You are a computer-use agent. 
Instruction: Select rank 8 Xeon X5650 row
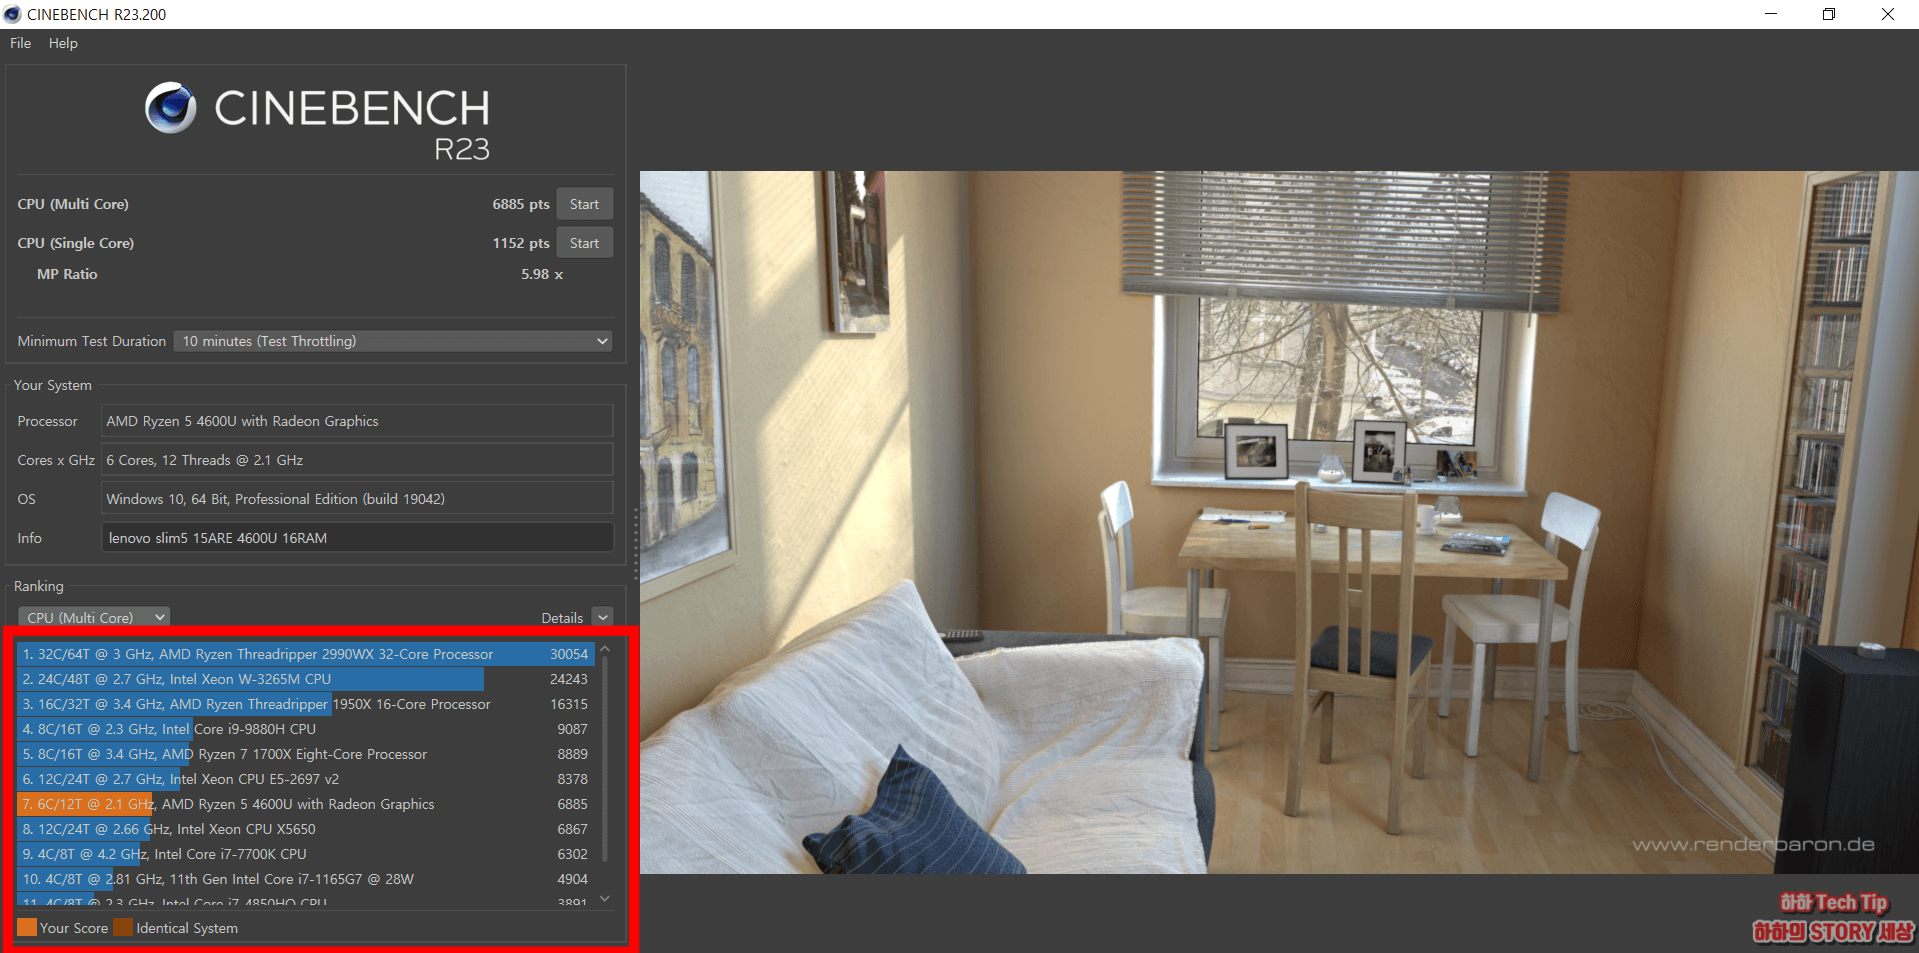pyautogui.click(x=306, y=829)
